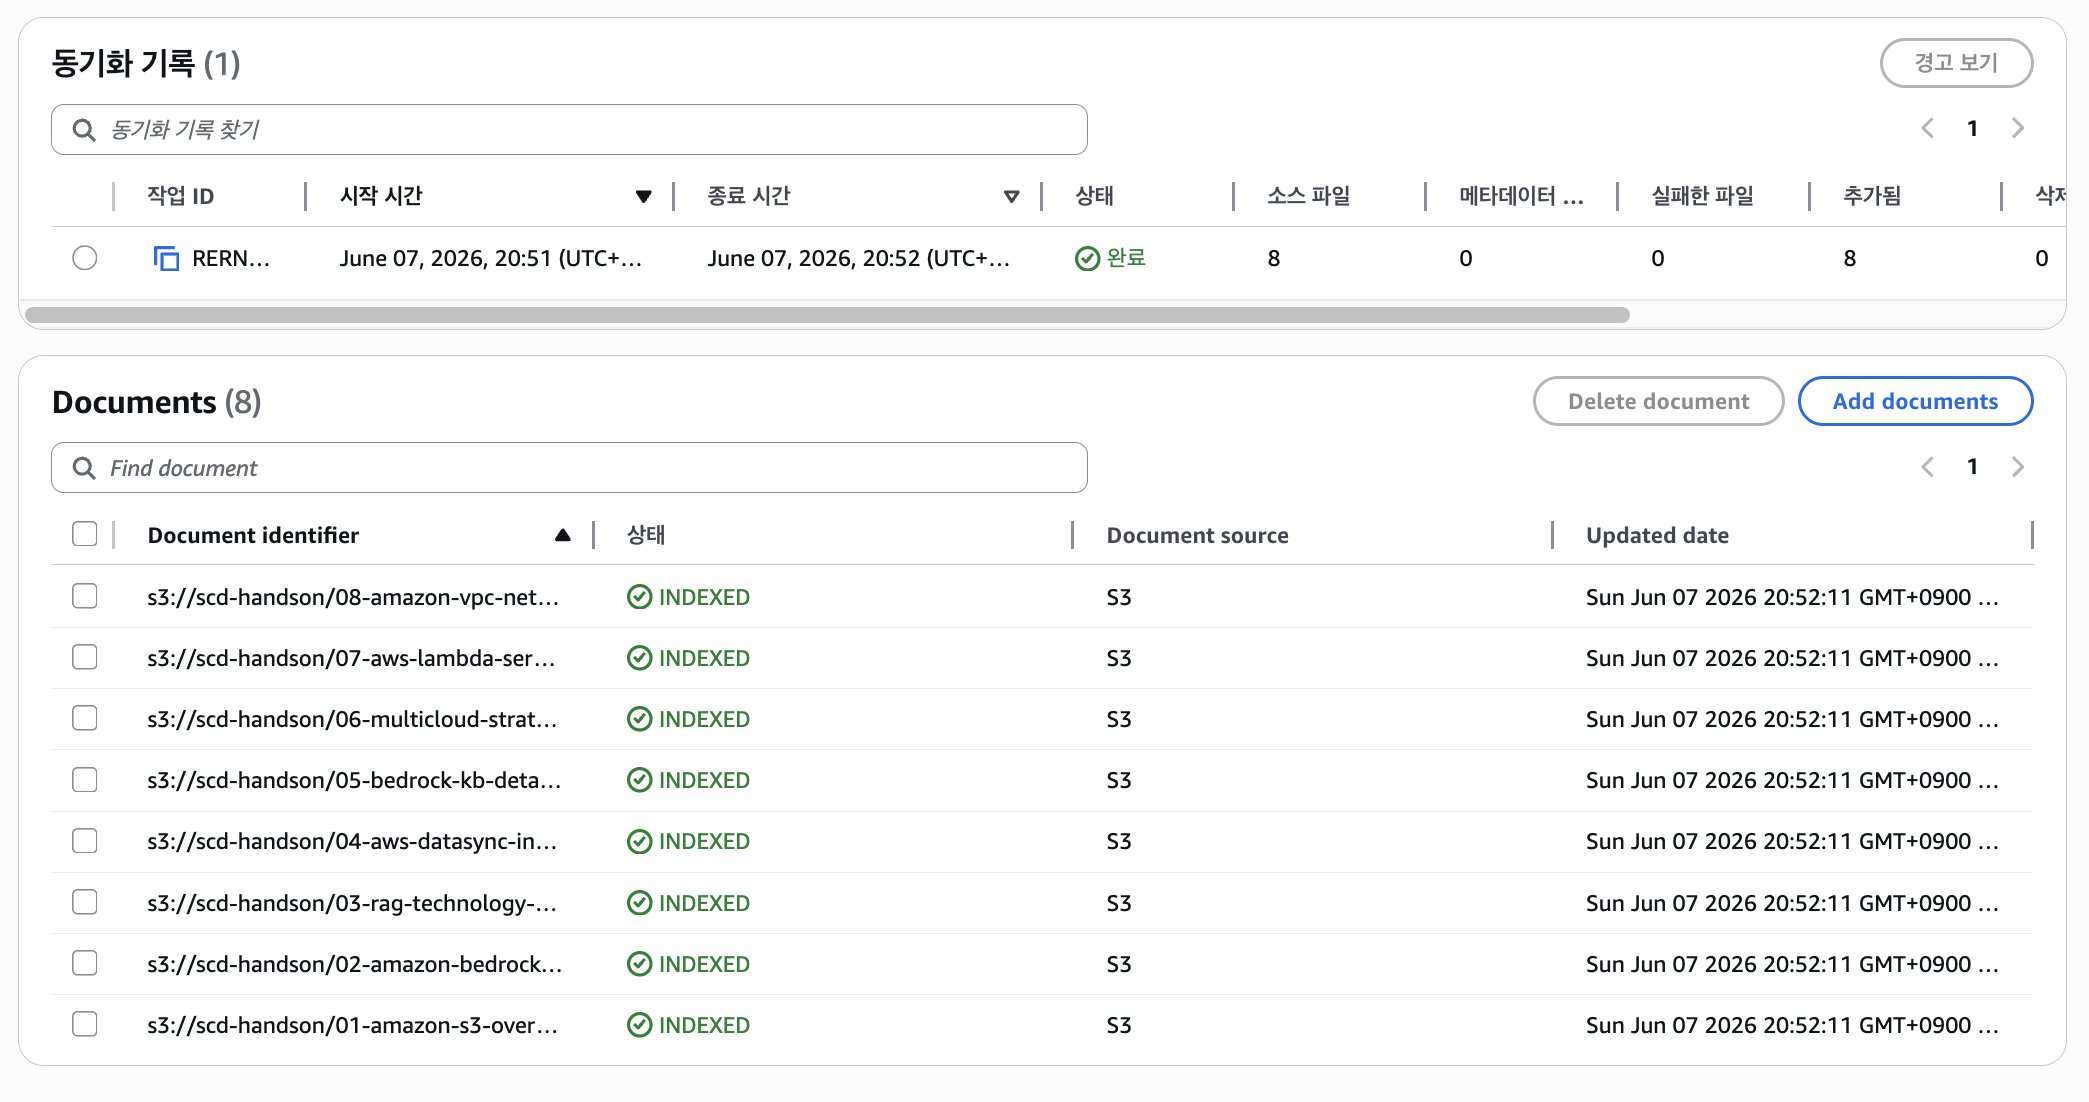Click the Document source column header
Screen dimensions: 2089x1102
[1197, 535]
